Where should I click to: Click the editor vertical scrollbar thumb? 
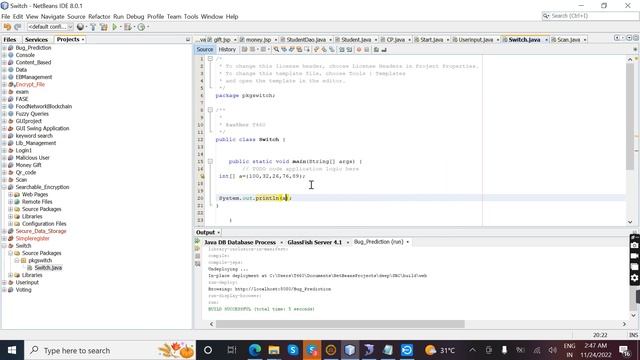(x=630, y=116)
